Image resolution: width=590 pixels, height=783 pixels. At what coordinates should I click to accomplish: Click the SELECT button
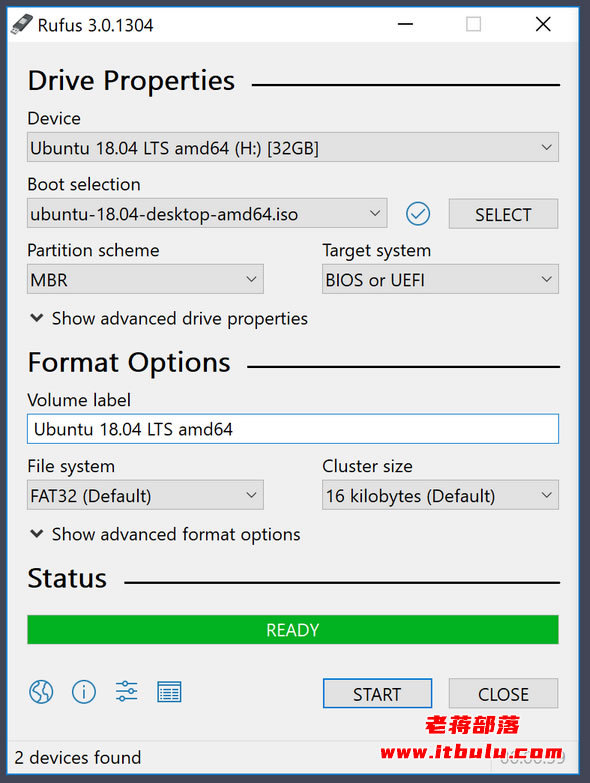click(x=503, y=214)
